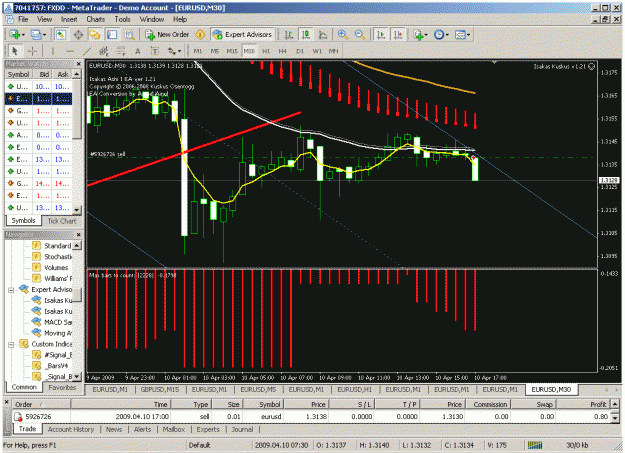Switch the chart to line chart style

click(323, 35)
